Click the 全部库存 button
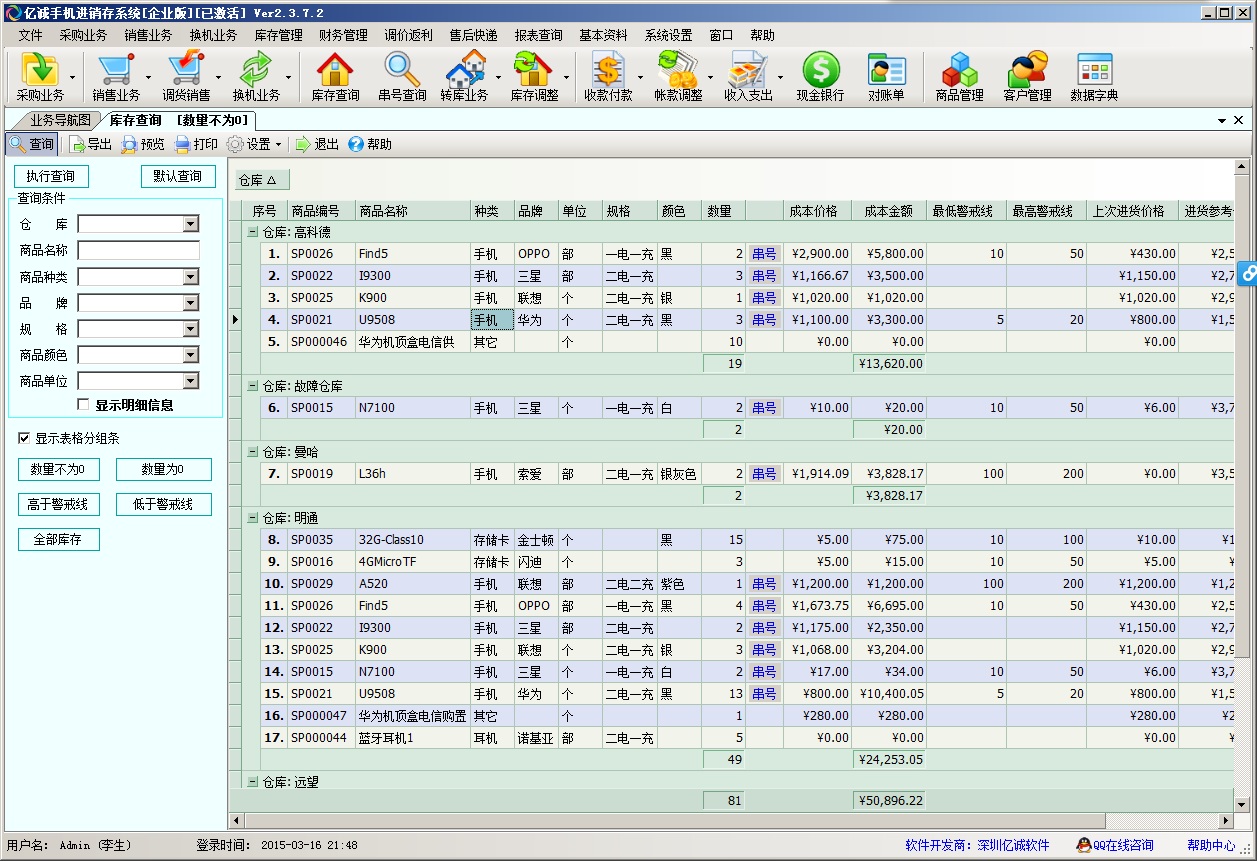Viewport: 1257px width, 861px height. point(59,540)
